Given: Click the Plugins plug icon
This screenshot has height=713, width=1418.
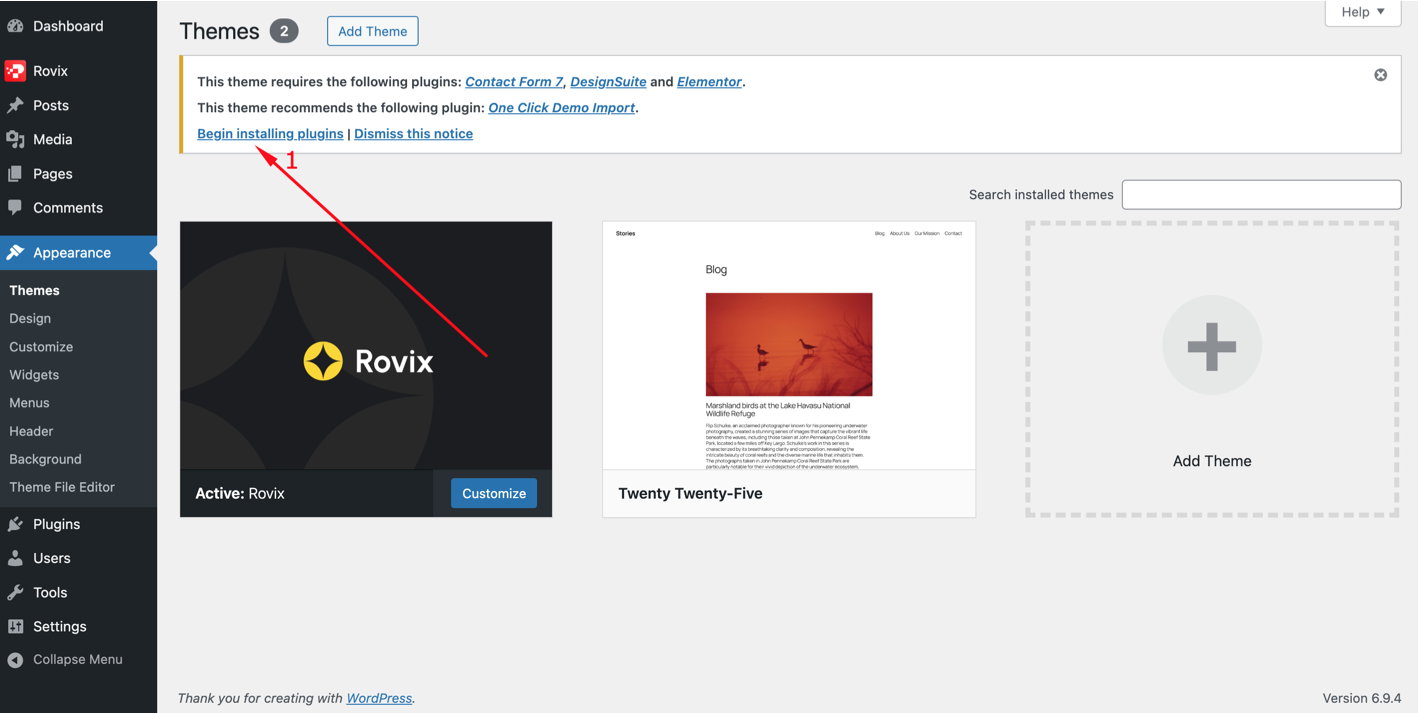Looking at the screenshot, I should [15, 524].
